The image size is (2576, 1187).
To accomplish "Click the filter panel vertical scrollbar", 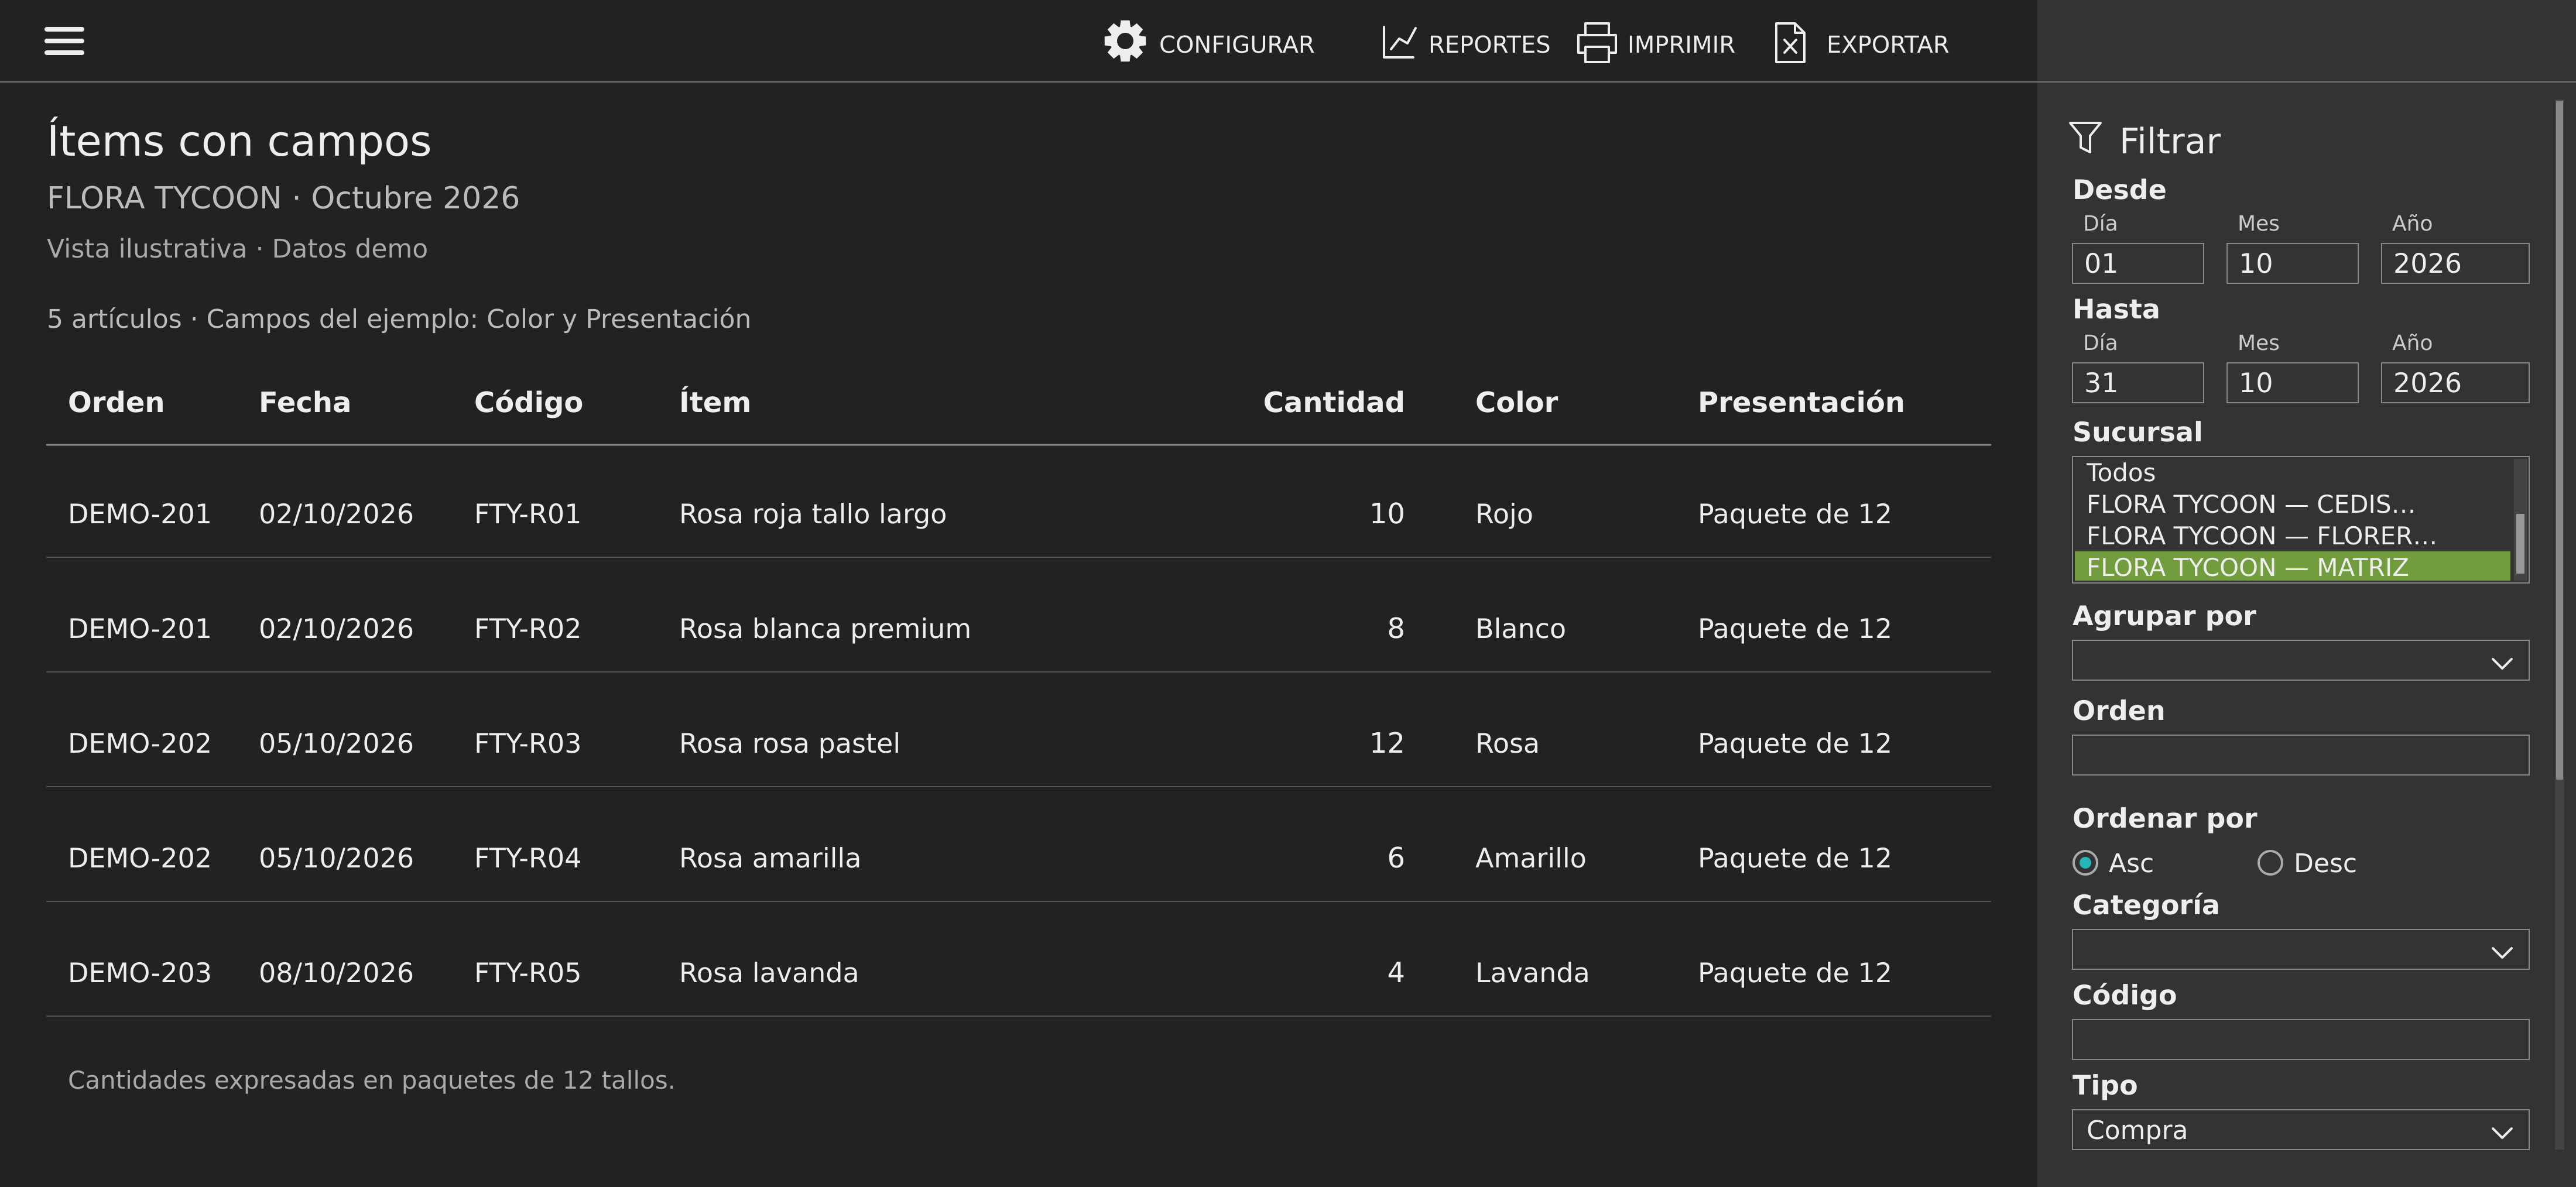I will (x=2559, y=440).
